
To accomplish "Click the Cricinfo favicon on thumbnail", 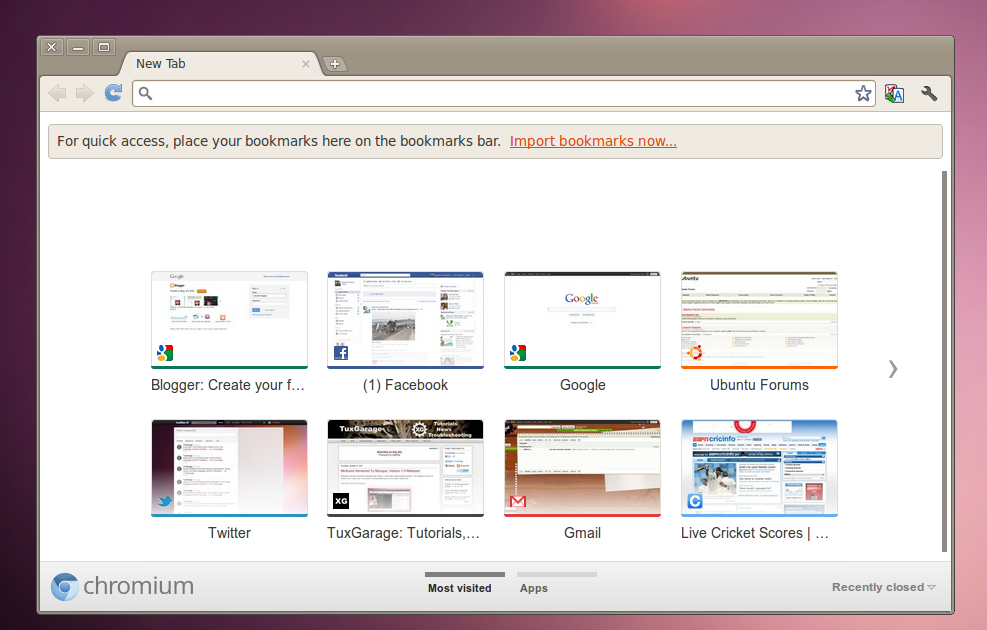I will point(695,501).
